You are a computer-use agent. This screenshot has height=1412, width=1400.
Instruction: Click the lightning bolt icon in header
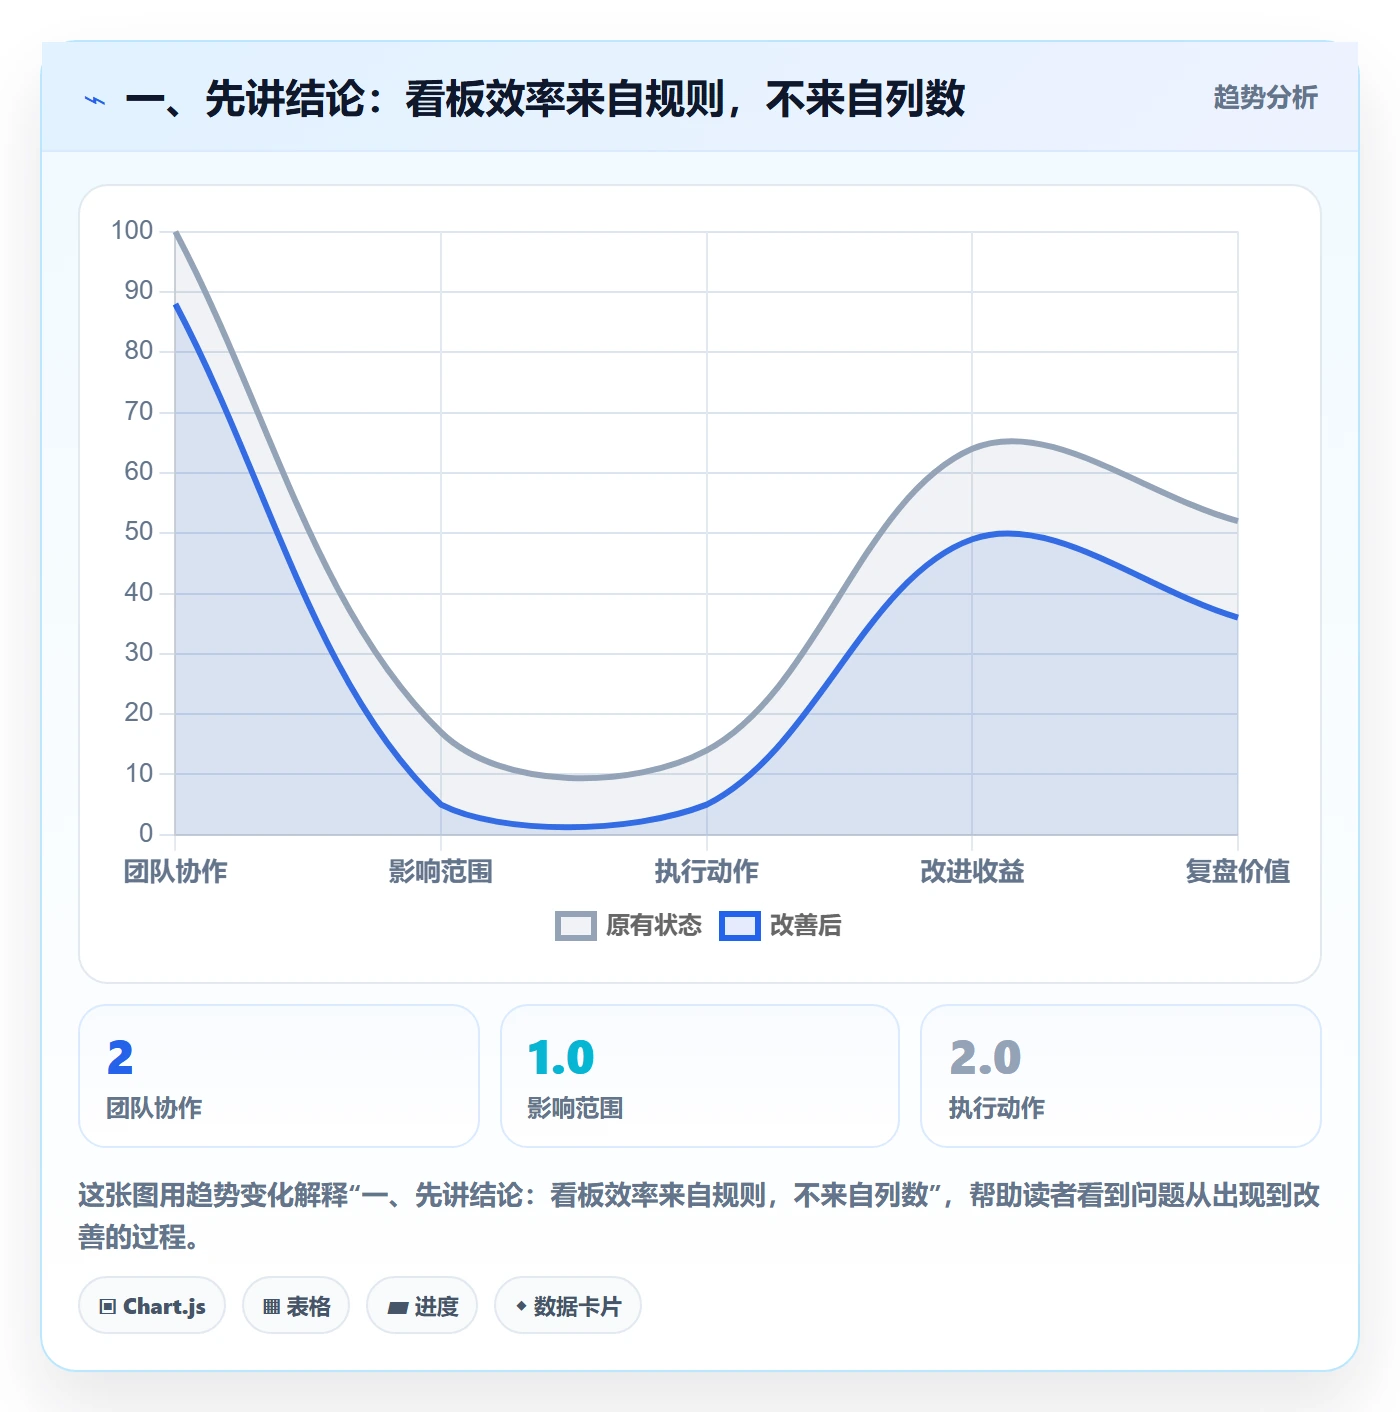[x=95, y=100]
